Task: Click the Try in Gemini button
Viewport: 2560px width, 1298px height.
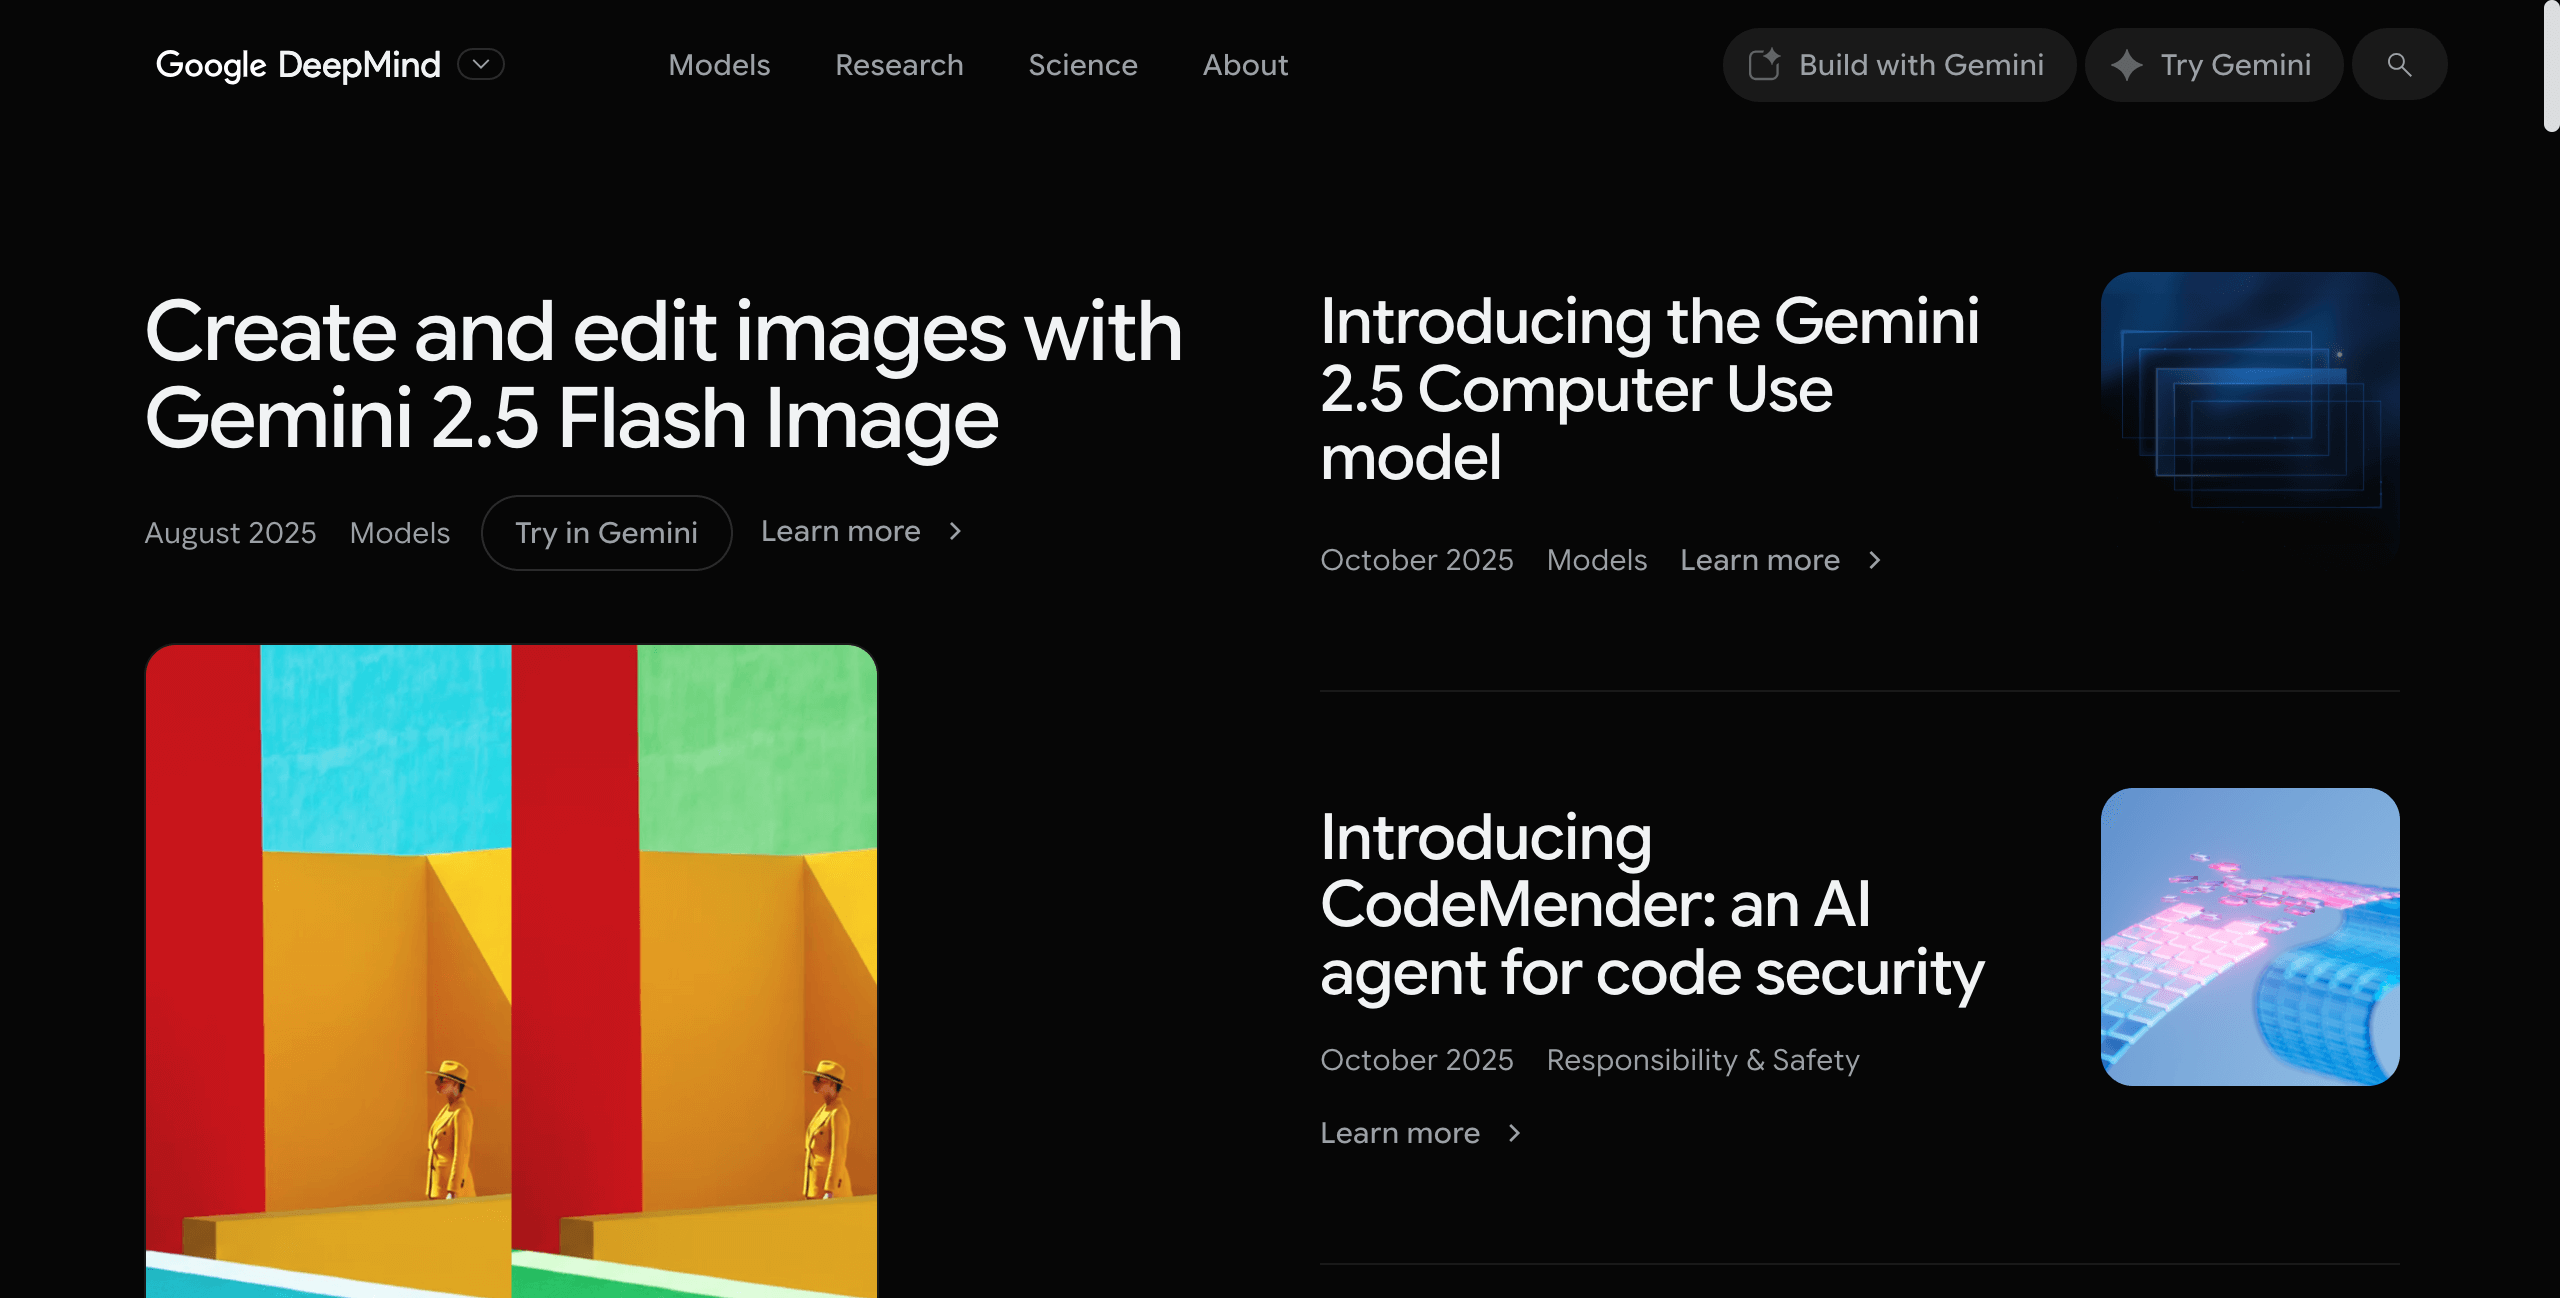Action: 606,533
